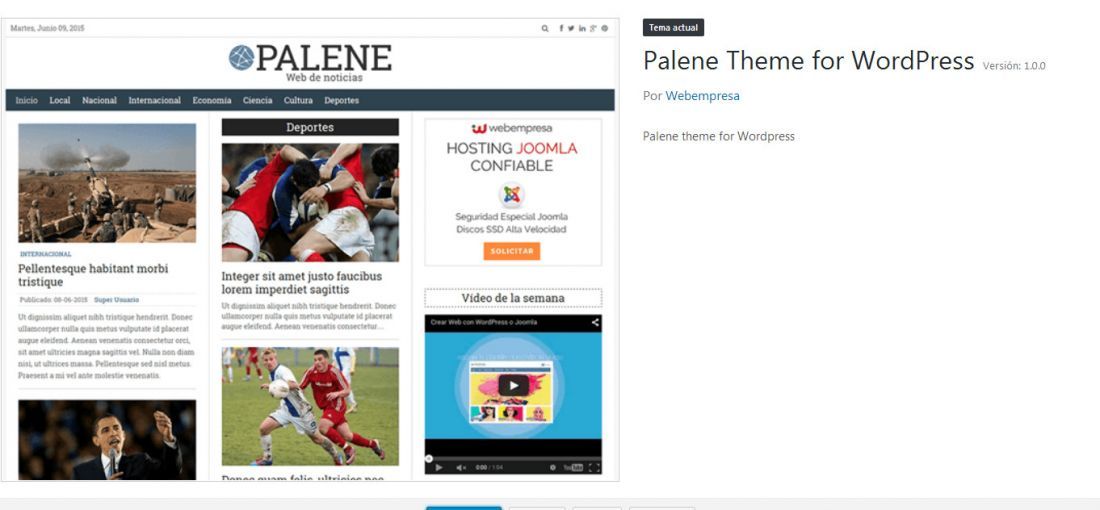Open video settings gear icon

coord(552,467)
